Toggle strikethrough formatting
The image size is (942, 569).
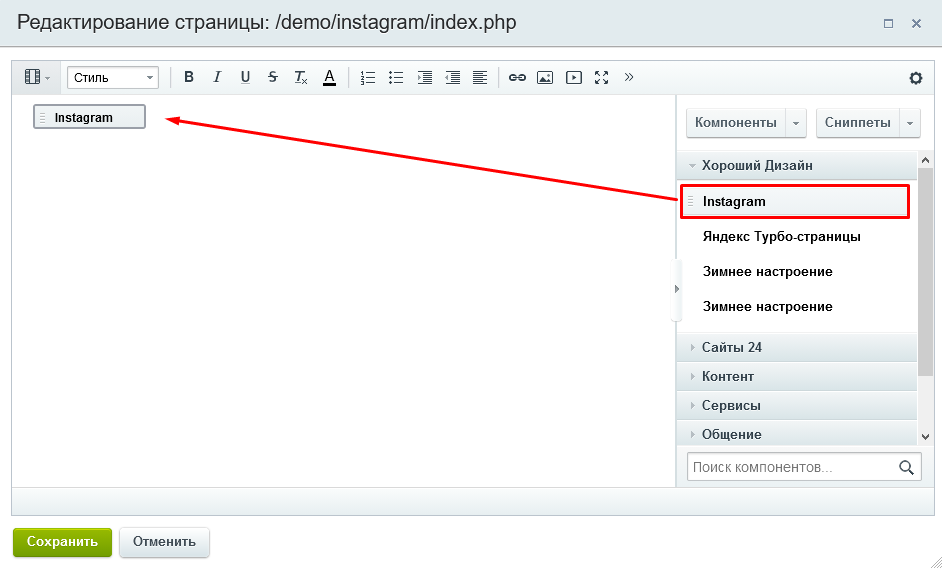[273, 77]
